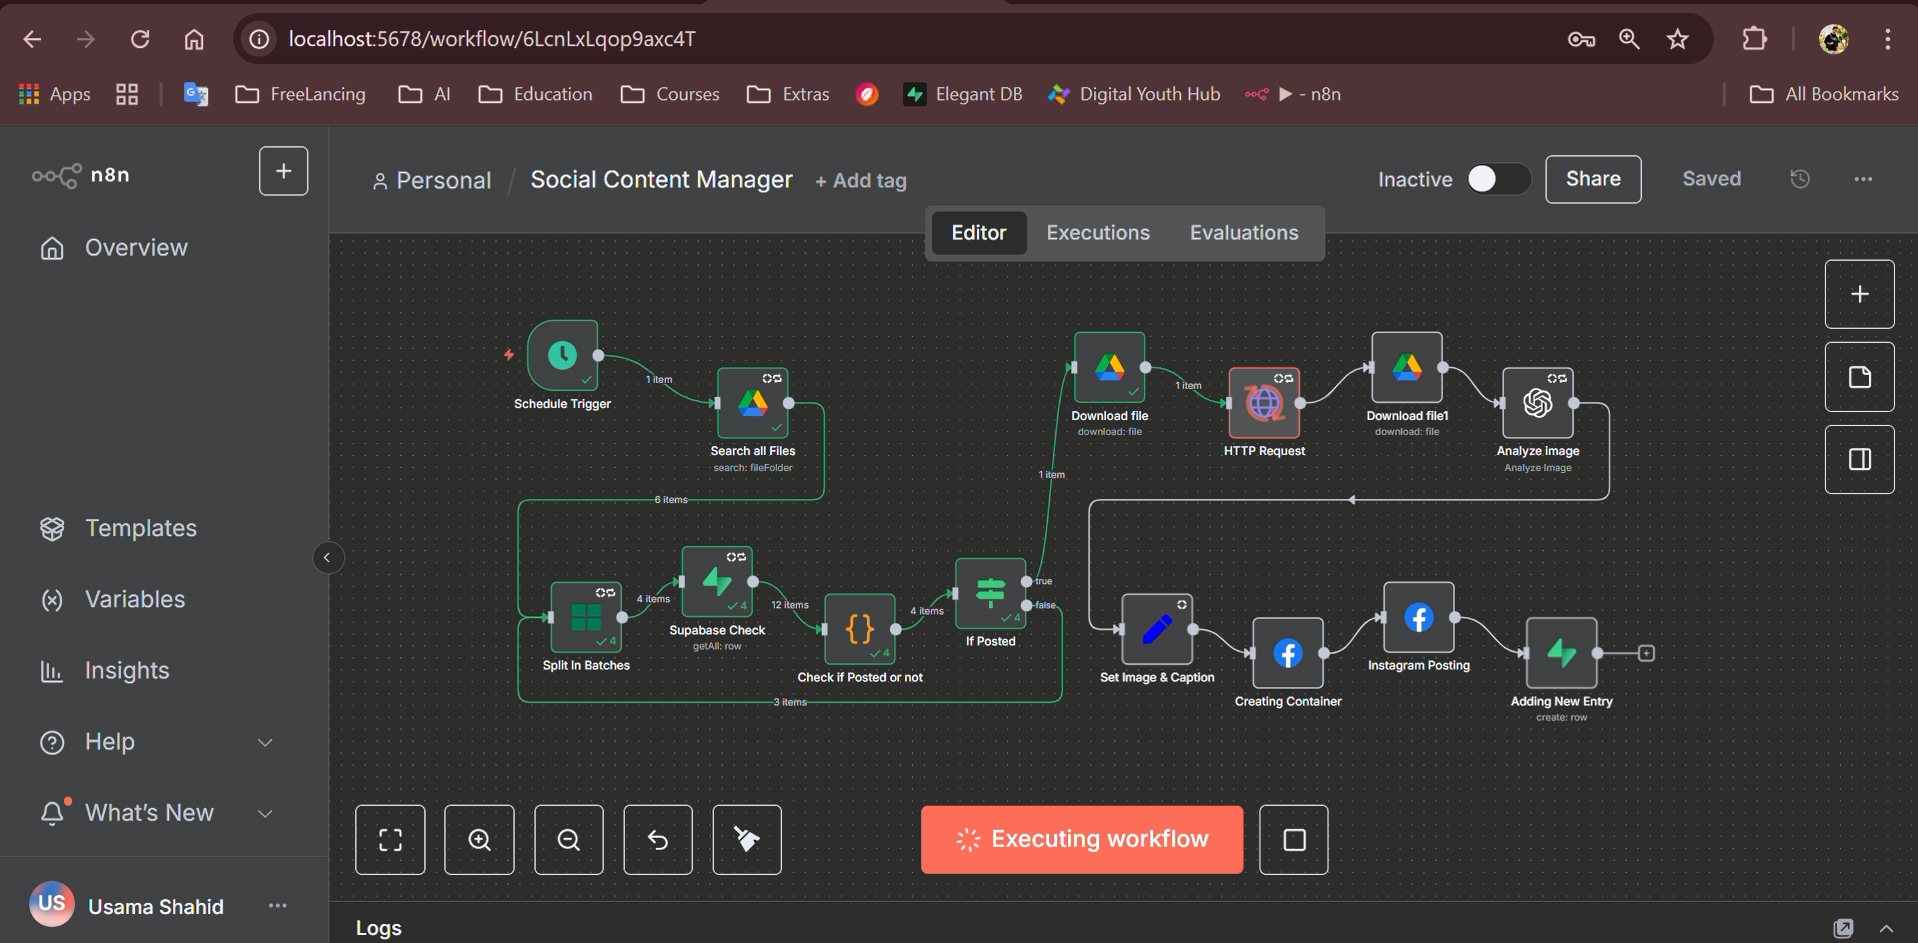Open the Supabase Check node

pyautogui.click(x=717, y=581)
